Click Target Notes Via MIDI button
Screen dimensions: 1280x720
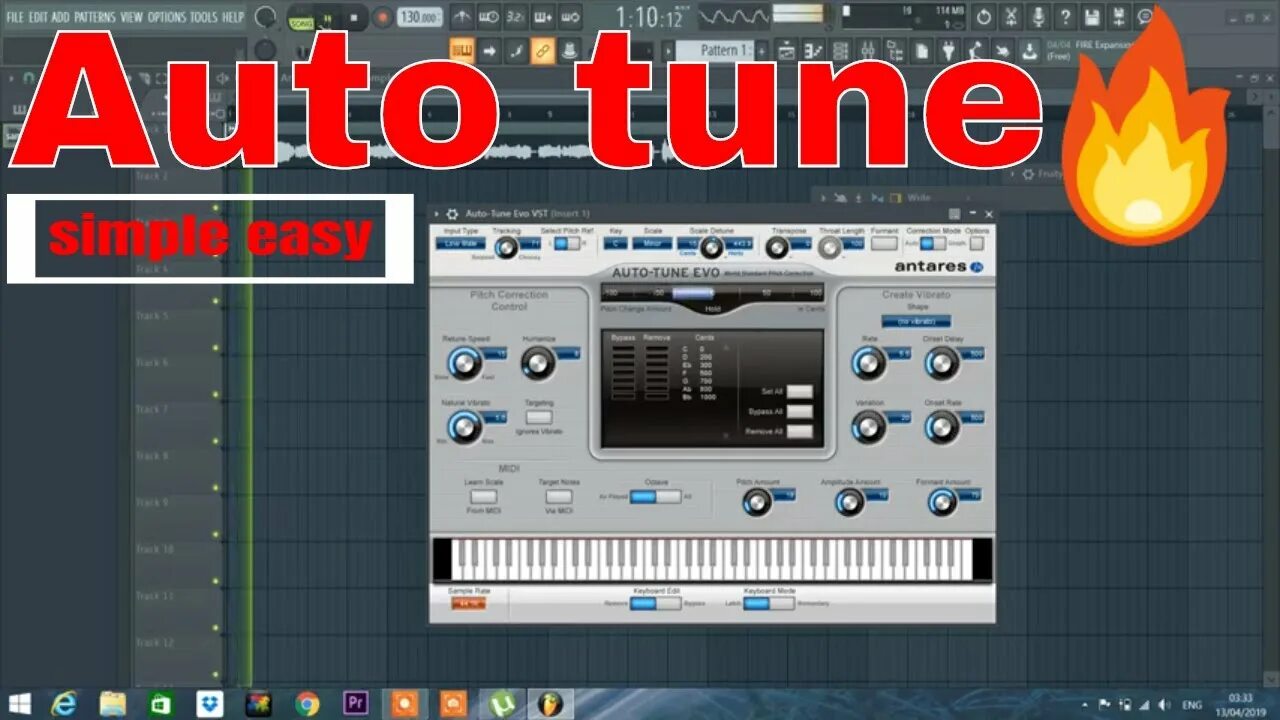tap(559, 496)
